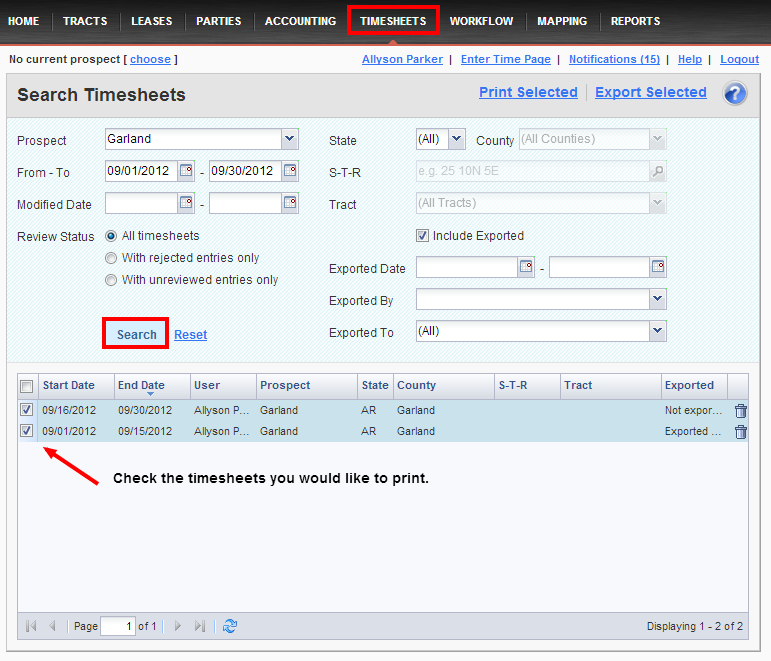Click the blue help question mark icon
This screenshot has width=771, height=661.
(x=735, y=94)
